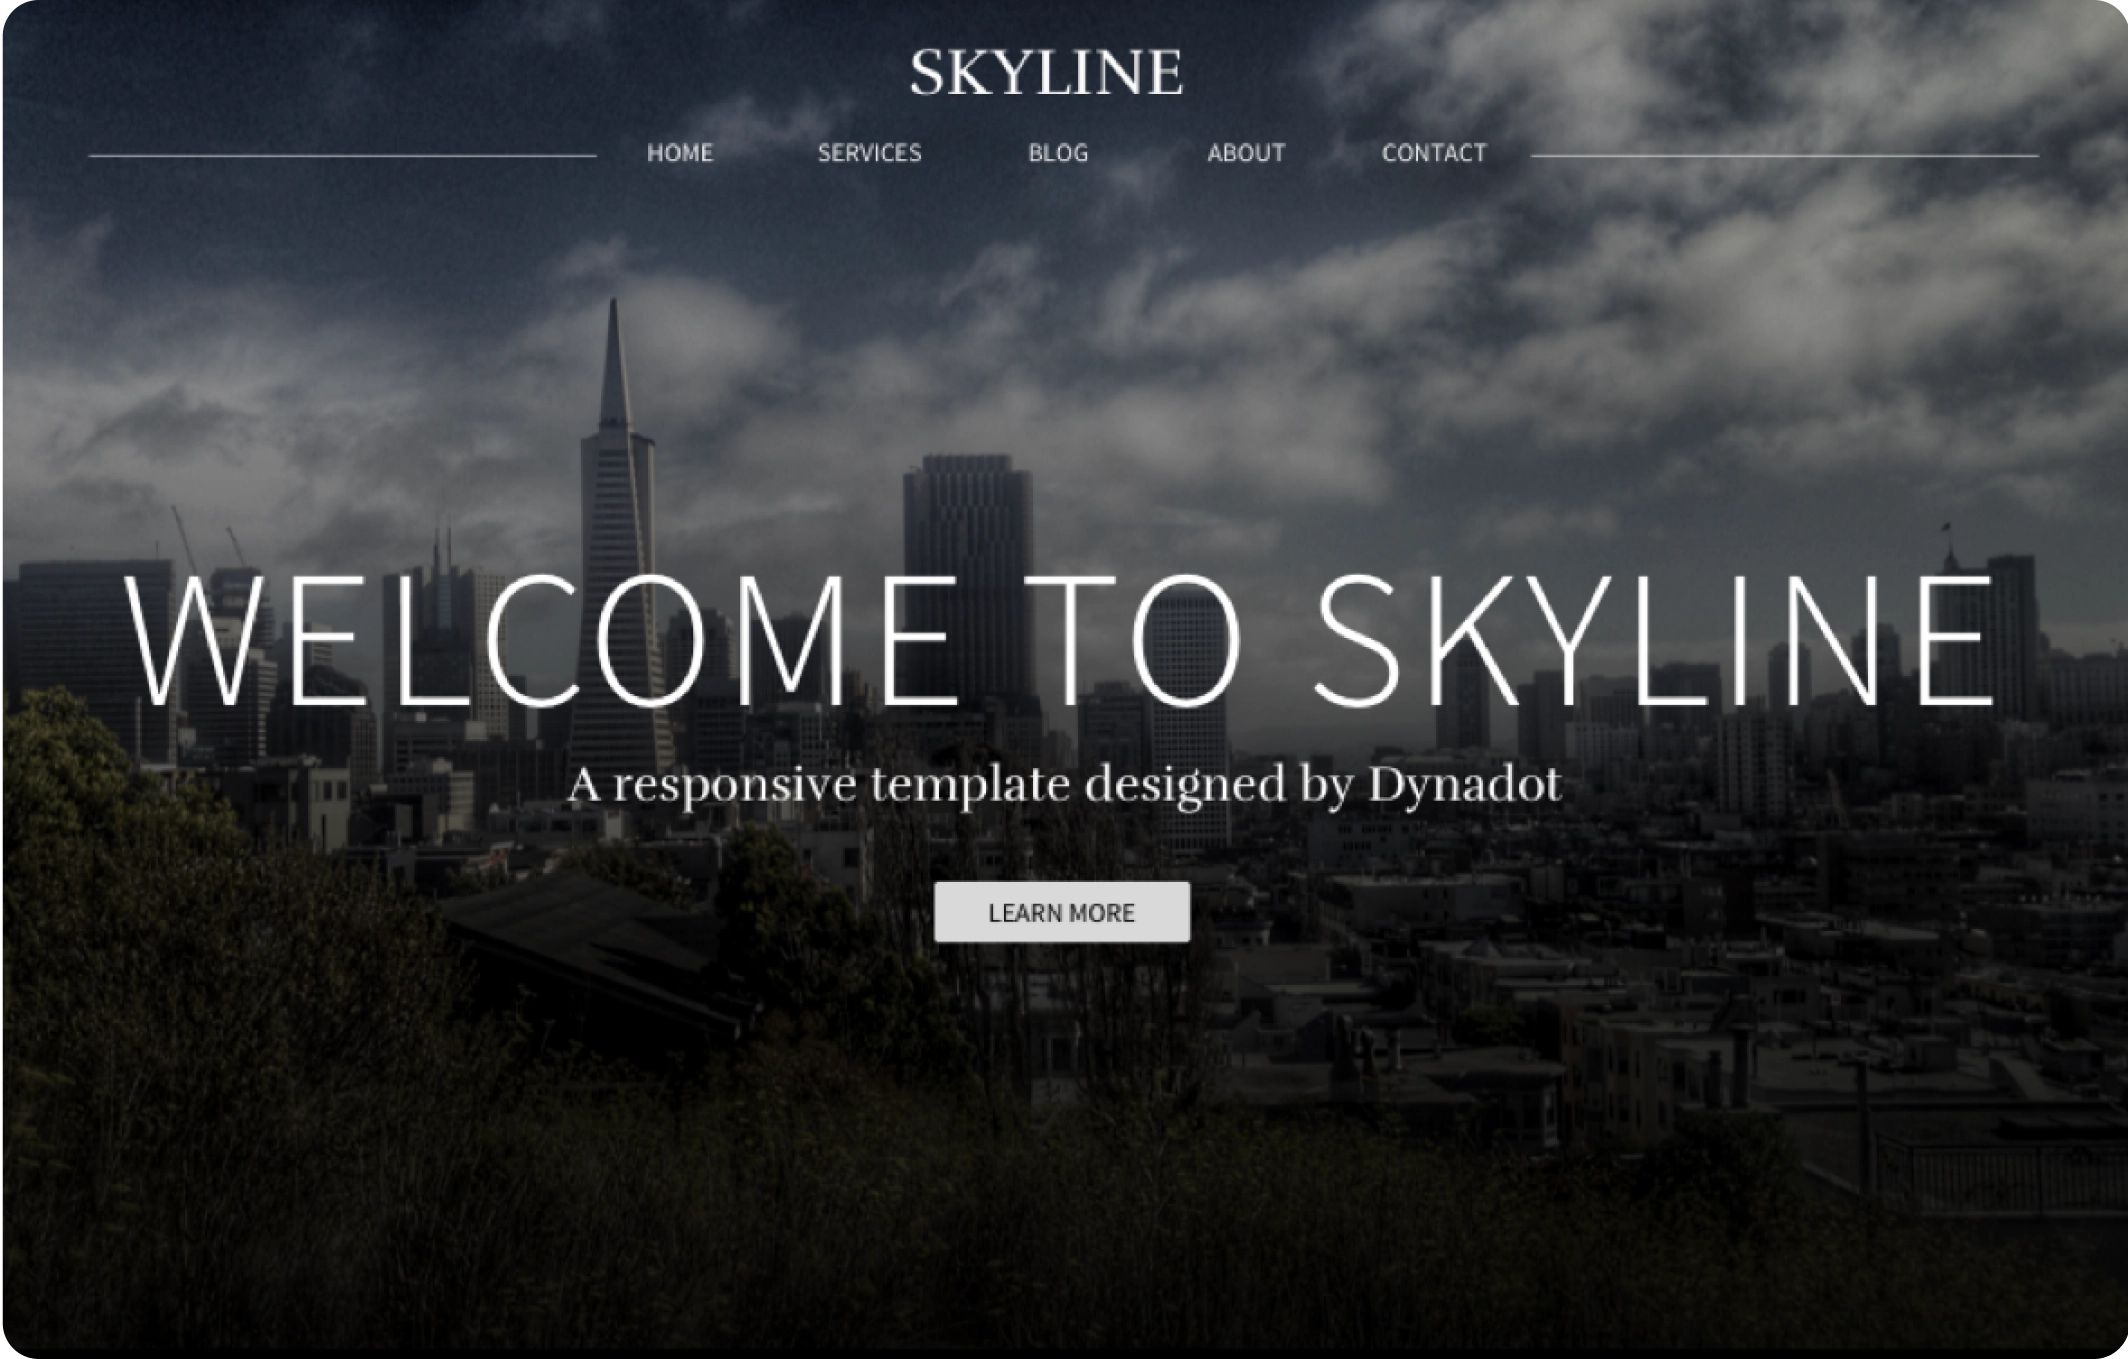Select SERVICES from the navigation bar

pos(869,153)
